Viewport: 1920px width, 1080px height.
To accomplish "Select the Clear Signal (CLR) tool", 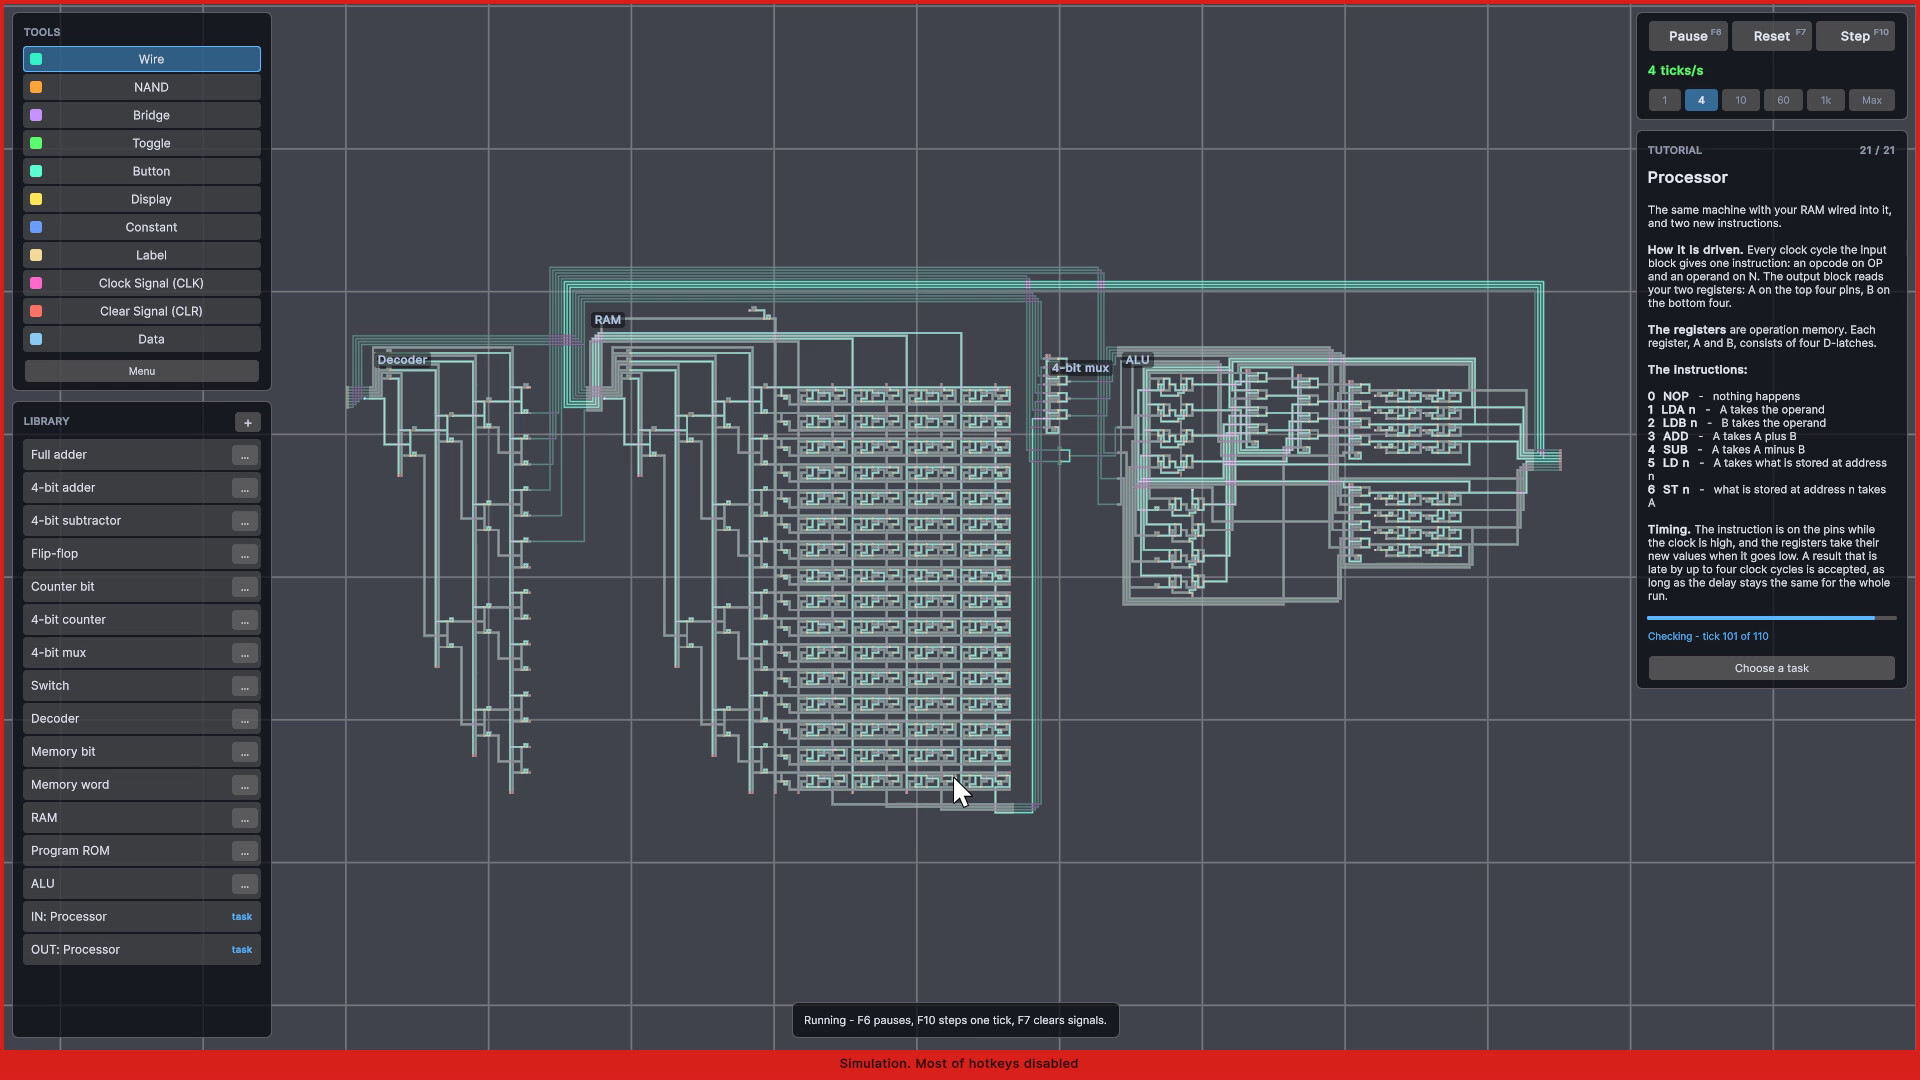I will [x=141, y=311].
